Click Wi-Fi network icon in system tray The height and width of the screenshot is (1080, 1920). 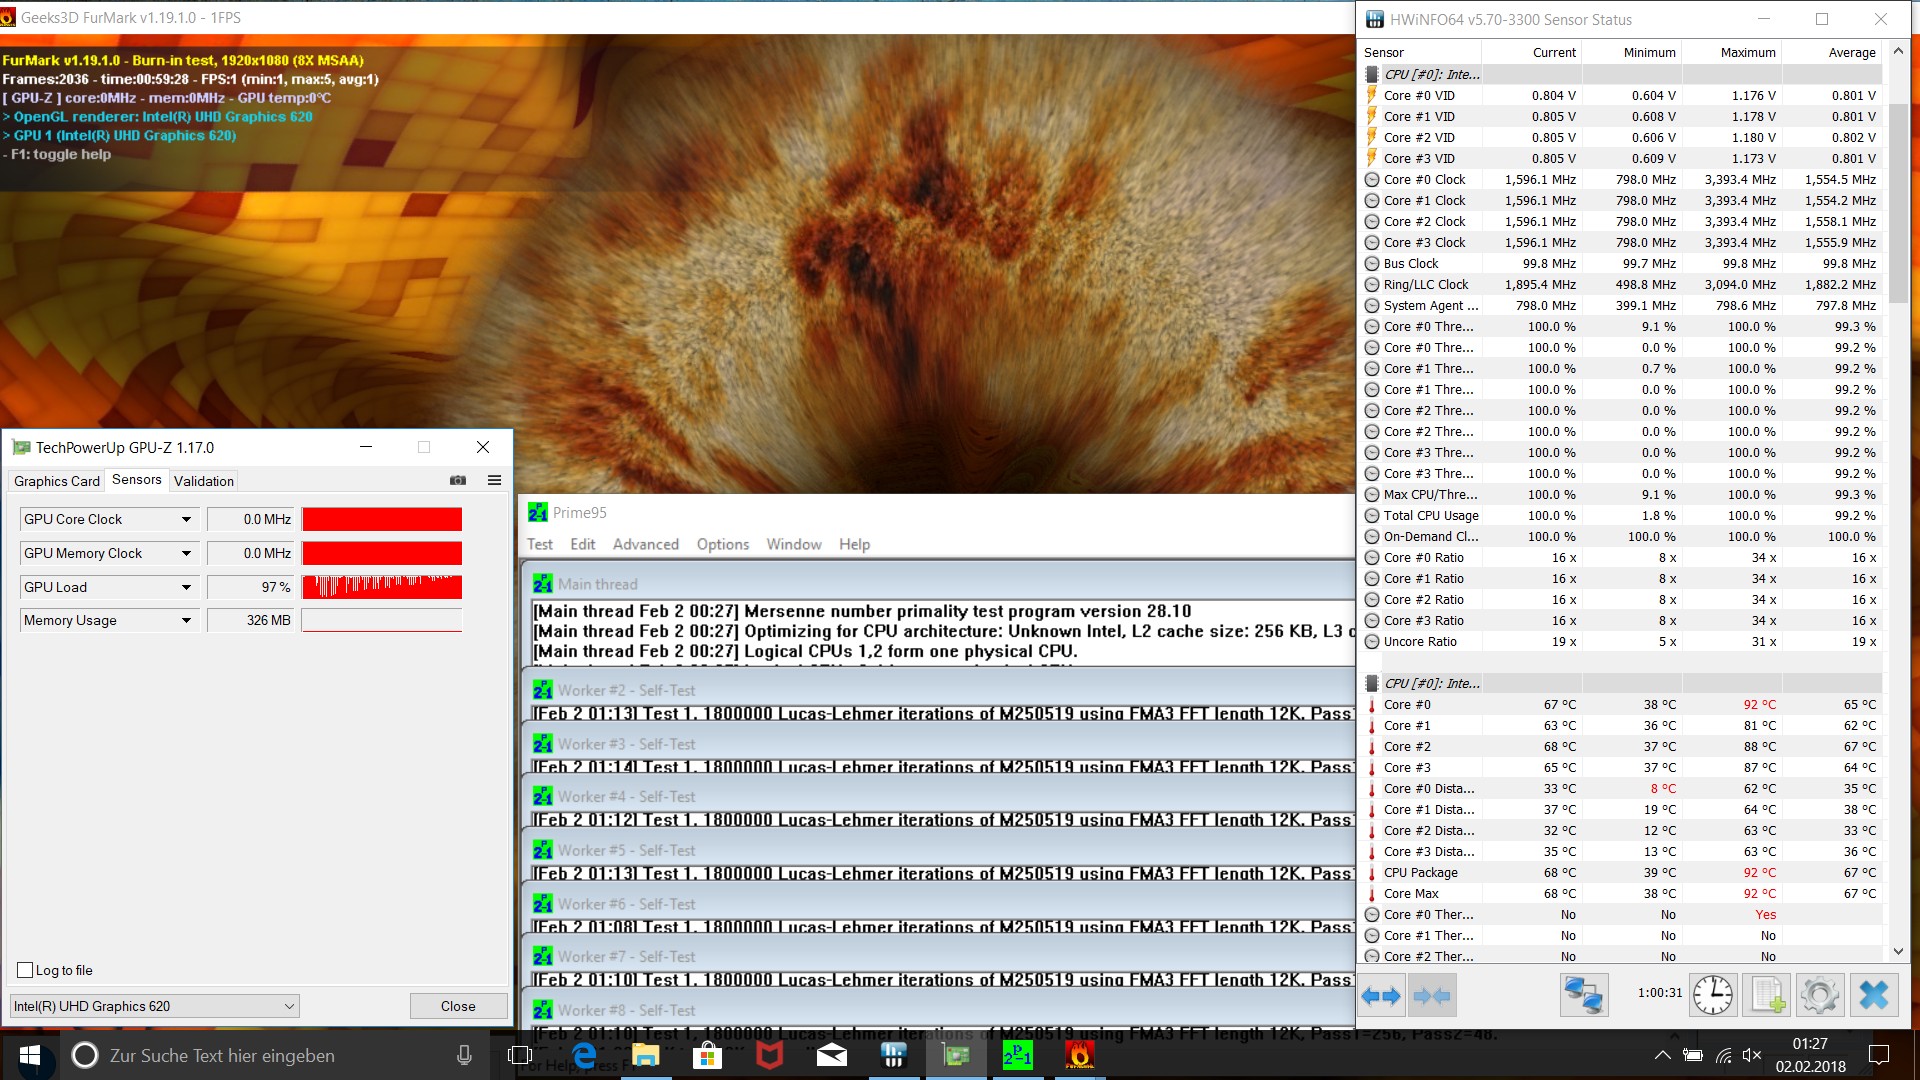[1723, 1055]
